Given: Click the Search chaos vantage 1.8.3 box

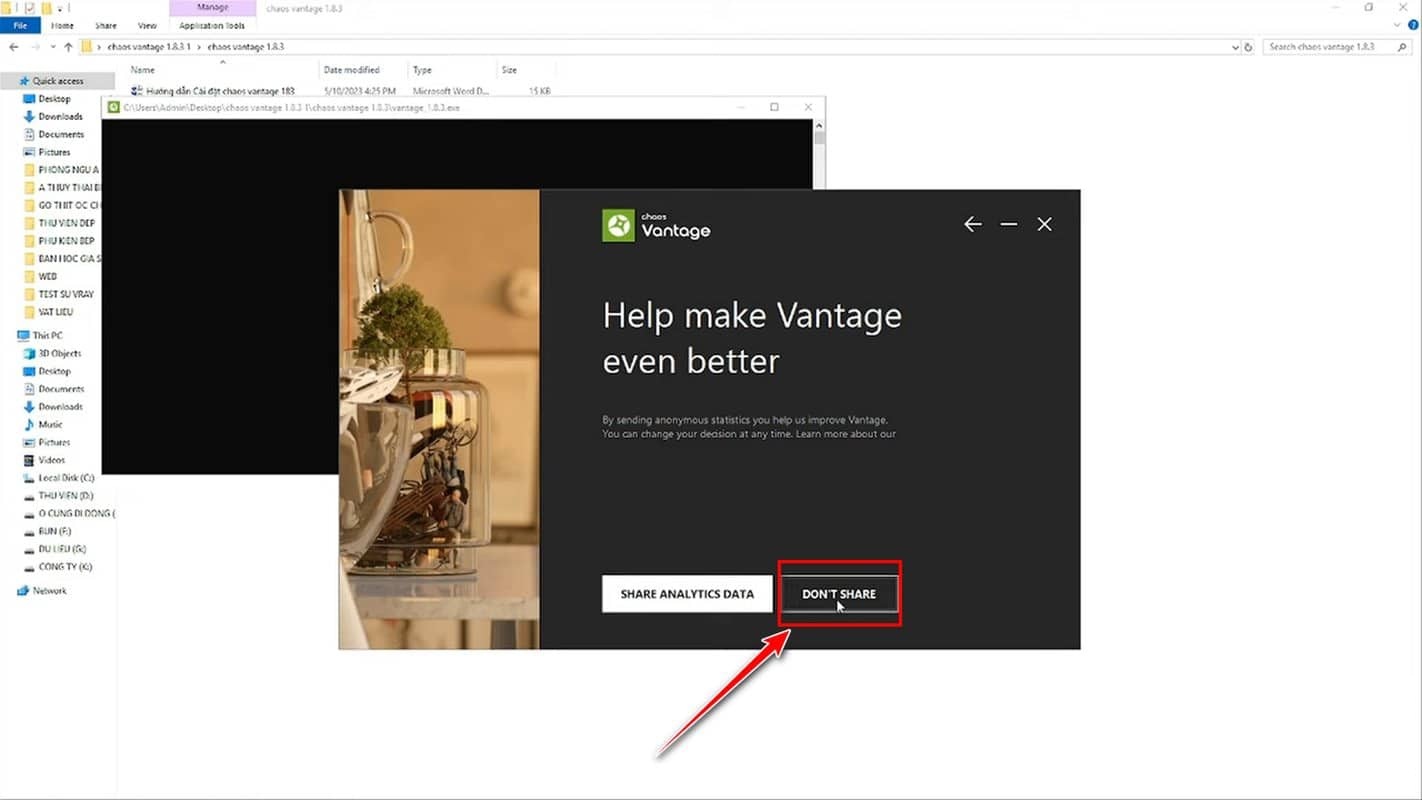Looking at the screenshot, I should click(1337, 47).
